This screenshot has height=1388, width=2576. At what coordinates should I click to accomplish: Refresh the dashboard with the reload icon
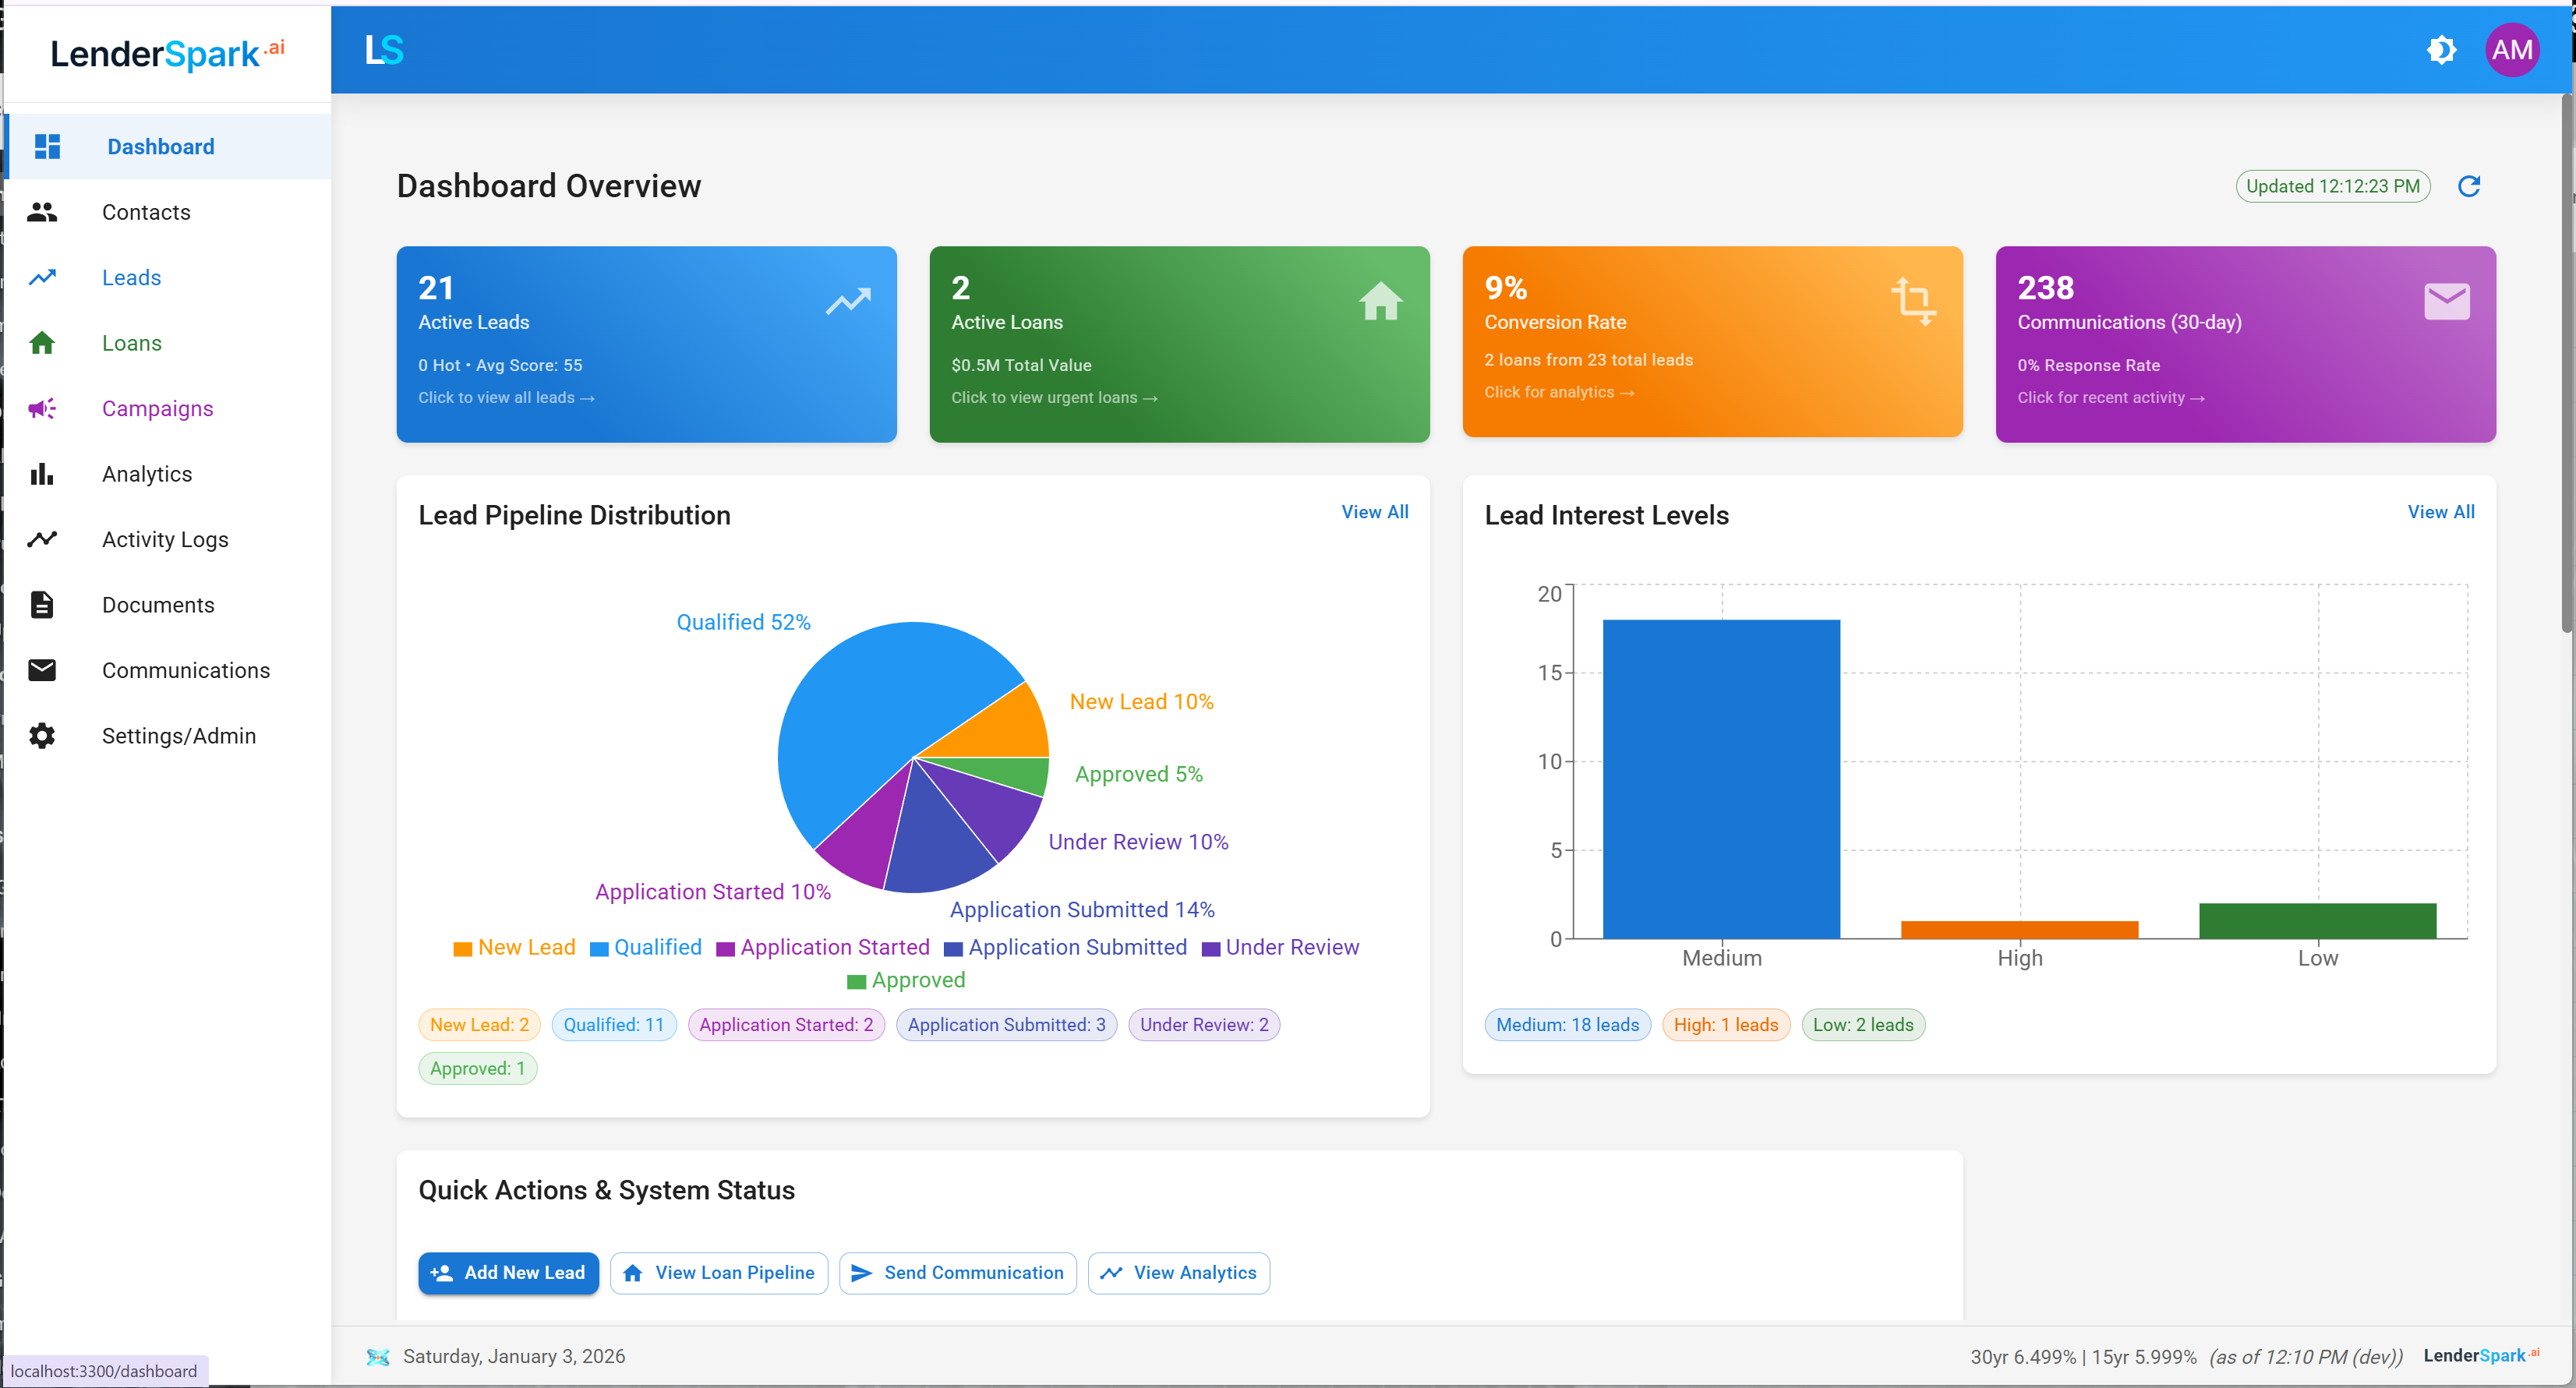pyautogui.click(x=2469, y=186)
